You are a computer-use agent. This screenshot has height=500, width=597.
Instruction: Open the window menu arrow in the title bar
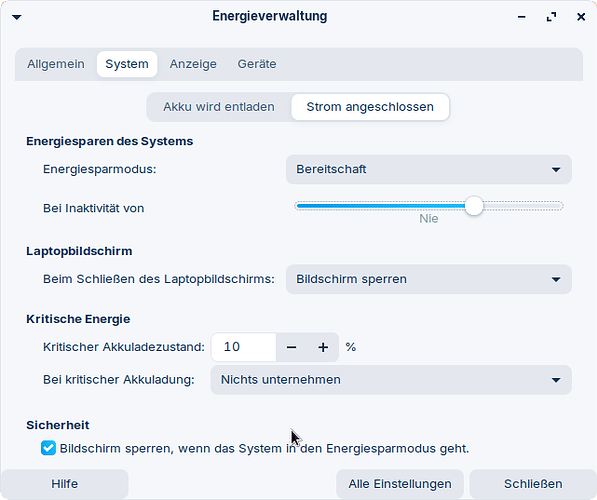point(17,17)
